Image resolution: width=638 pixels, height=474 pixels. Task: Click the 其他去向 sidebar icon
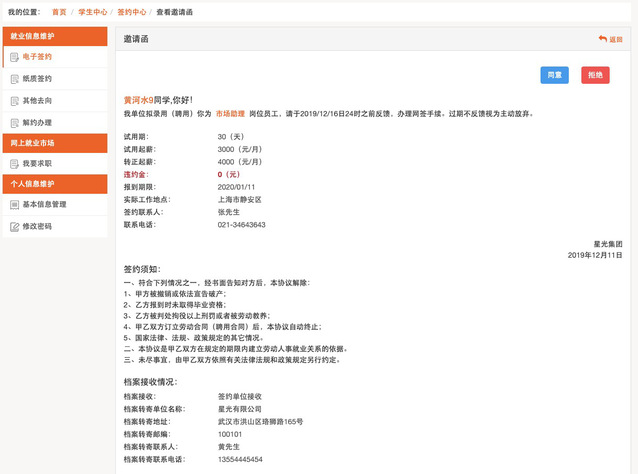tap(14, 100)
